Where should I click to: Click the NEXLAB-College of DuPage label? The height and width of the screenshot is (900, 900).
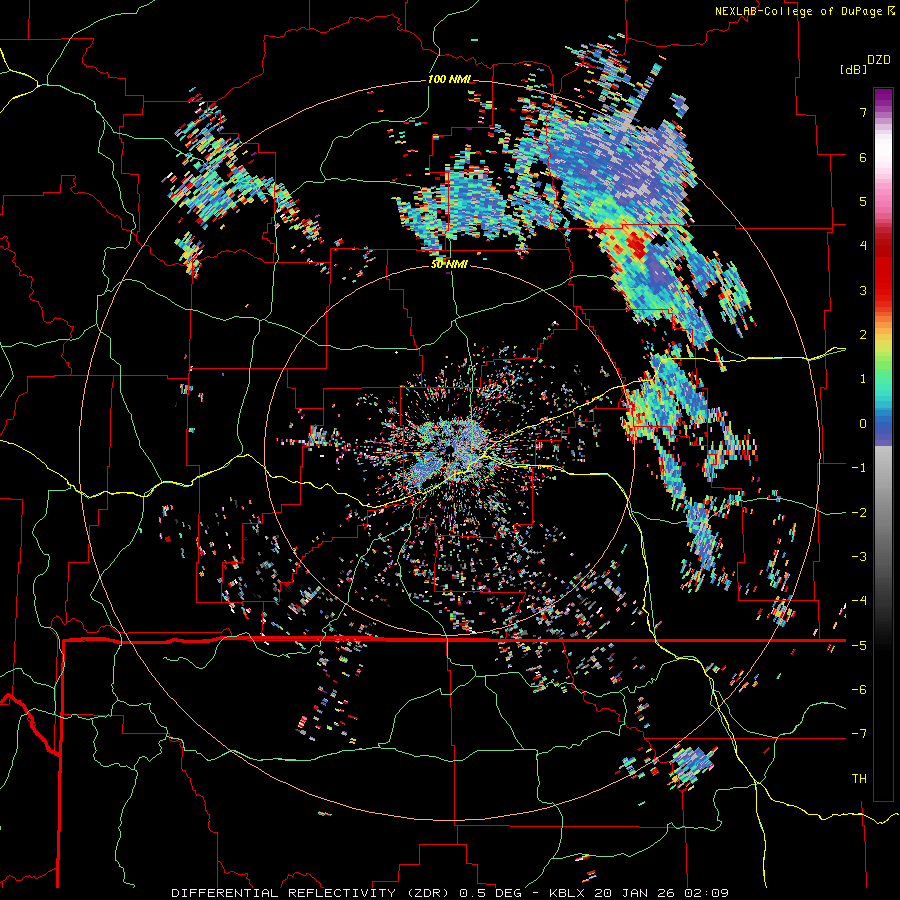coord(799,11)
